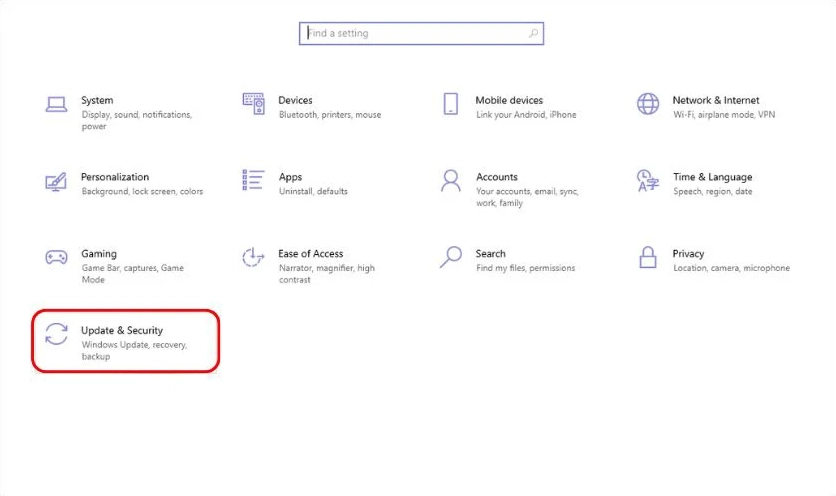Open the Network & Internet heading
The image size is (836, 496).
[x=716, y=100]
